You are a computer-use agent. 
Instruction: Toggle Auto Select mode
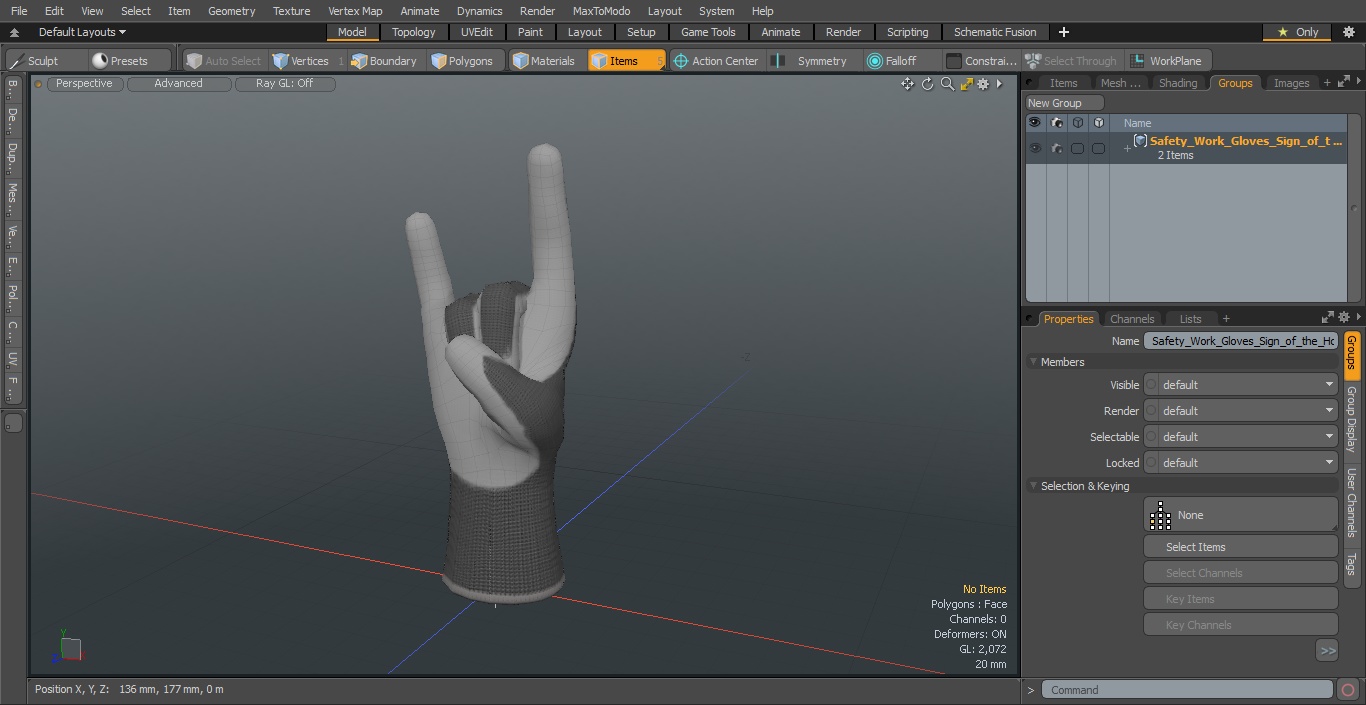(x=224, y=61)
